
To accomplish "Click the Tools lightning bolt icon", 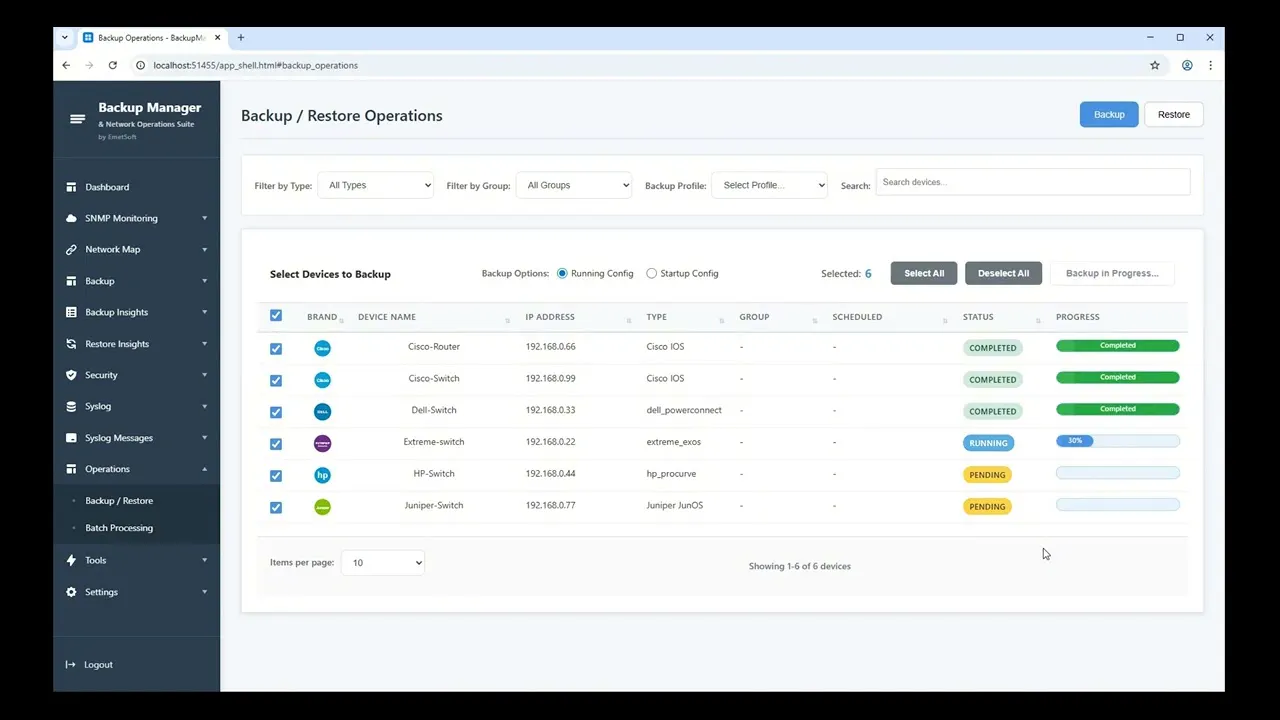I will coord(71,560).
